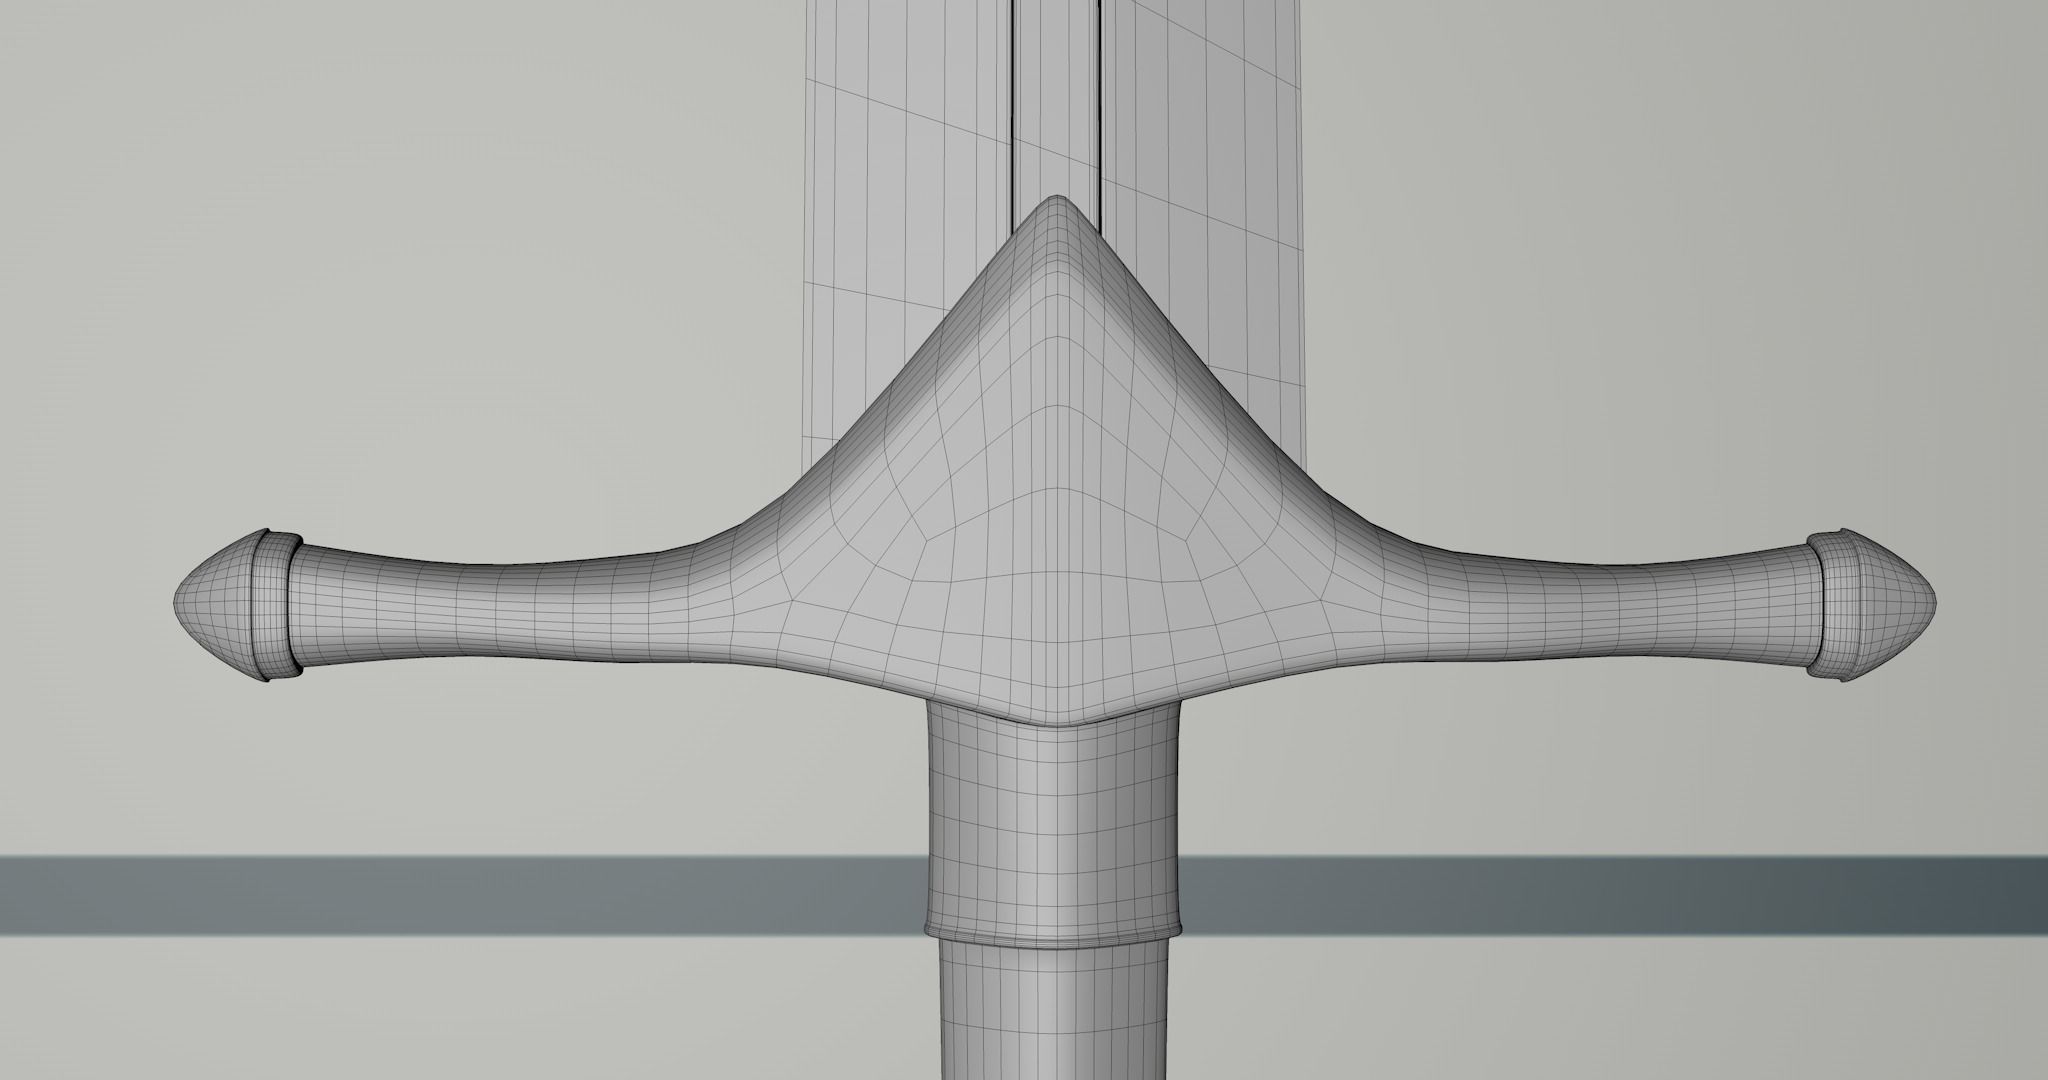Select the right crossguard end cap
Image resolution: width=2048 pixels, height=1080 pixels.
(x=1871, y=606)
